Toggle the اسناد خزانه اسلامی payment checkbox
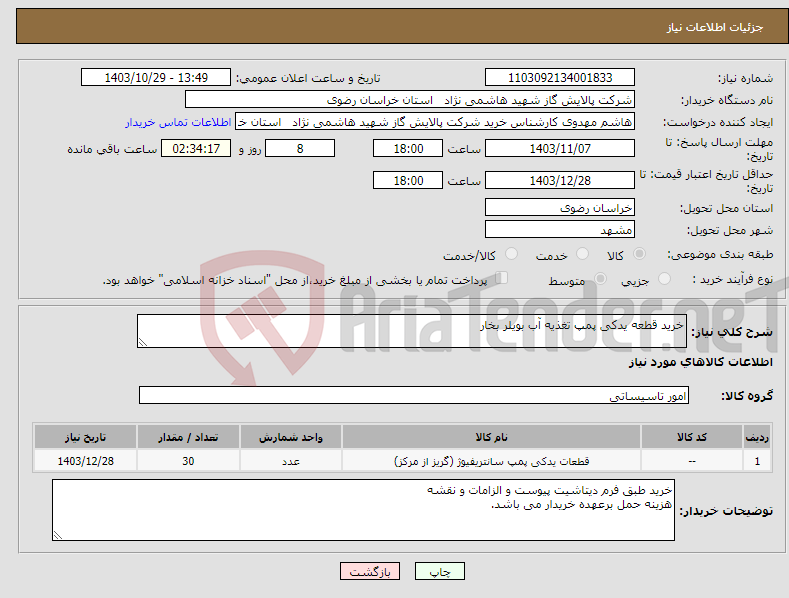Image resolution: width=789 pixels, height=598 pixels. point(502,278)
